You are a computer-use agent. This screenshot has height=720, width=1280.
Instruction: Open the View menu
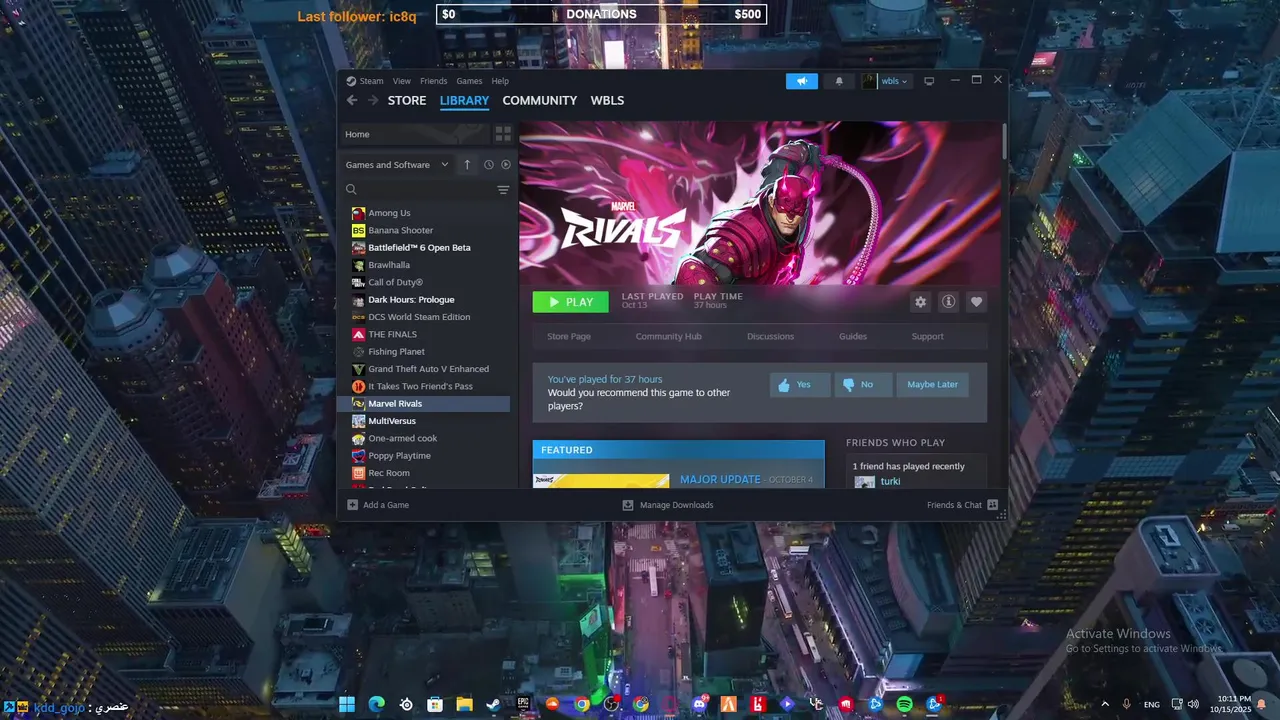pos(402,81)
